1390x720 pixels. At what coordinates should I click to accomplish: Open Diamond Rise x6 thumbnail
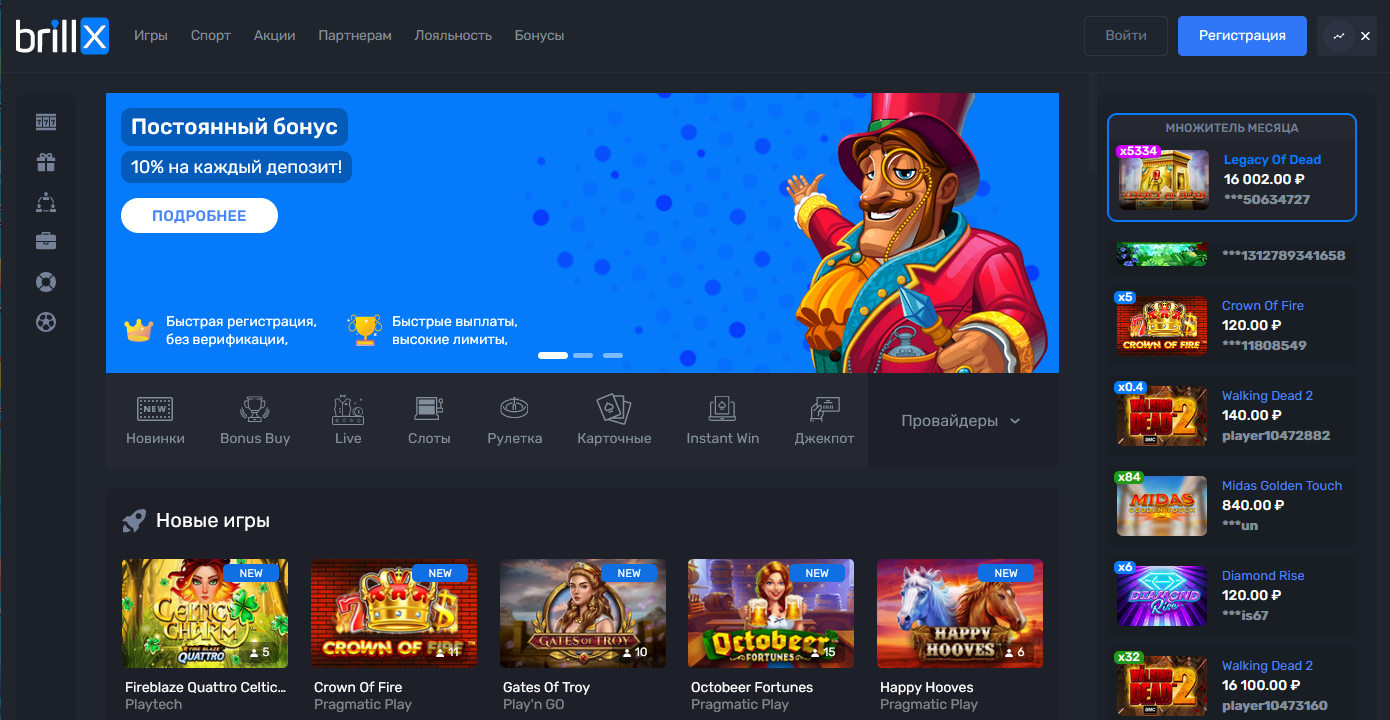tap(1162, 595)
